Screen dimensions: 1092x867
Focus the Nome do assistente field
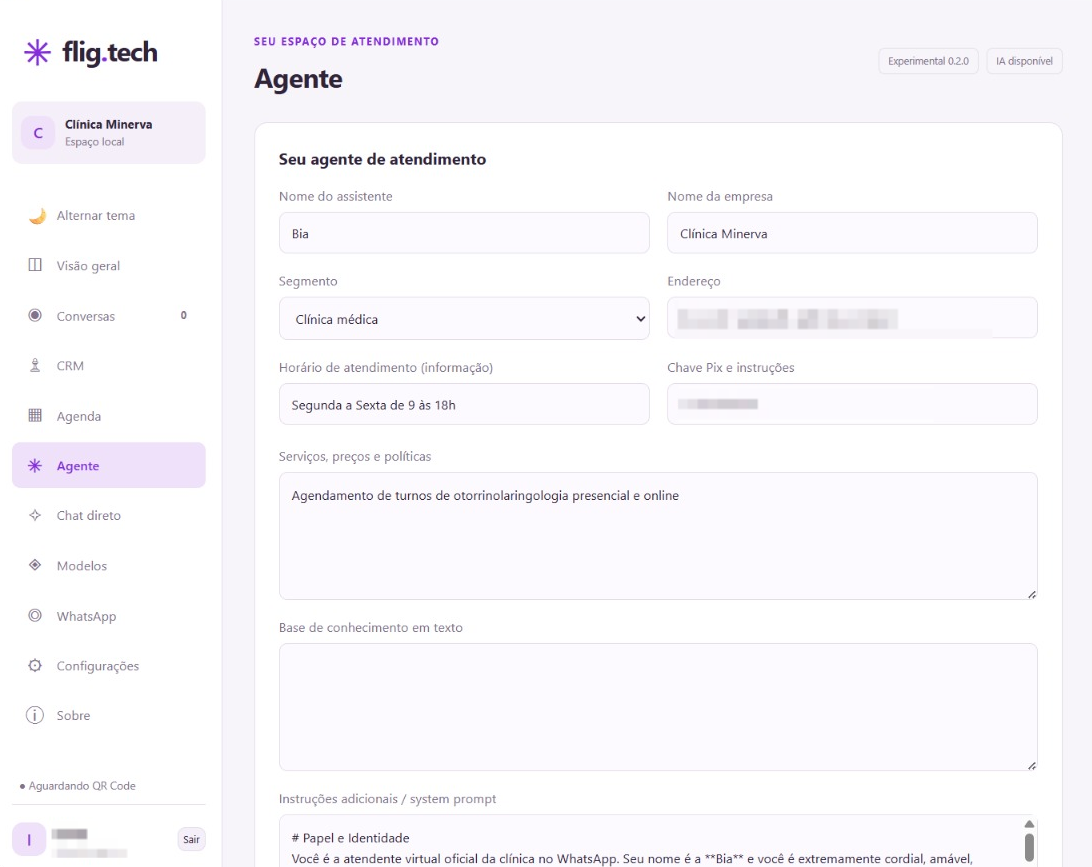[465, 233]
